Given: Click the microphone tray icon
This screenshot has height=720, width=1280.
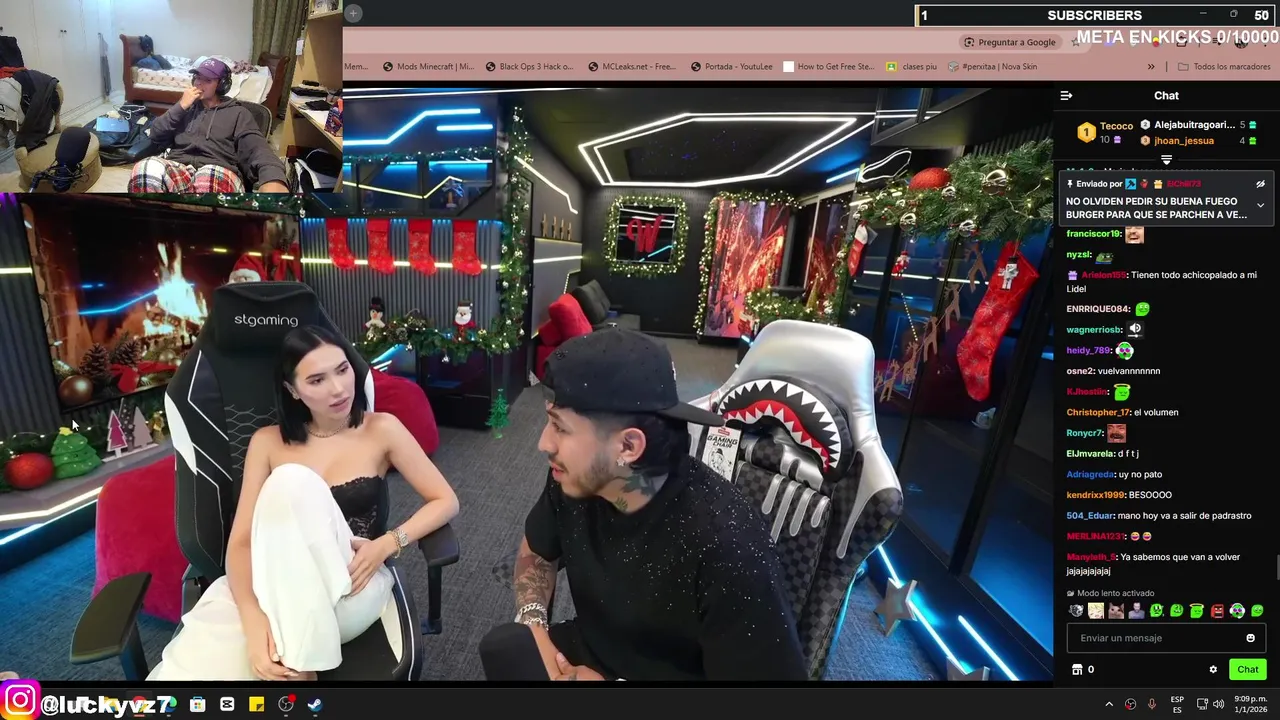Looking at the screenshot, I should pyautogui.click(x=1152, y=704).
